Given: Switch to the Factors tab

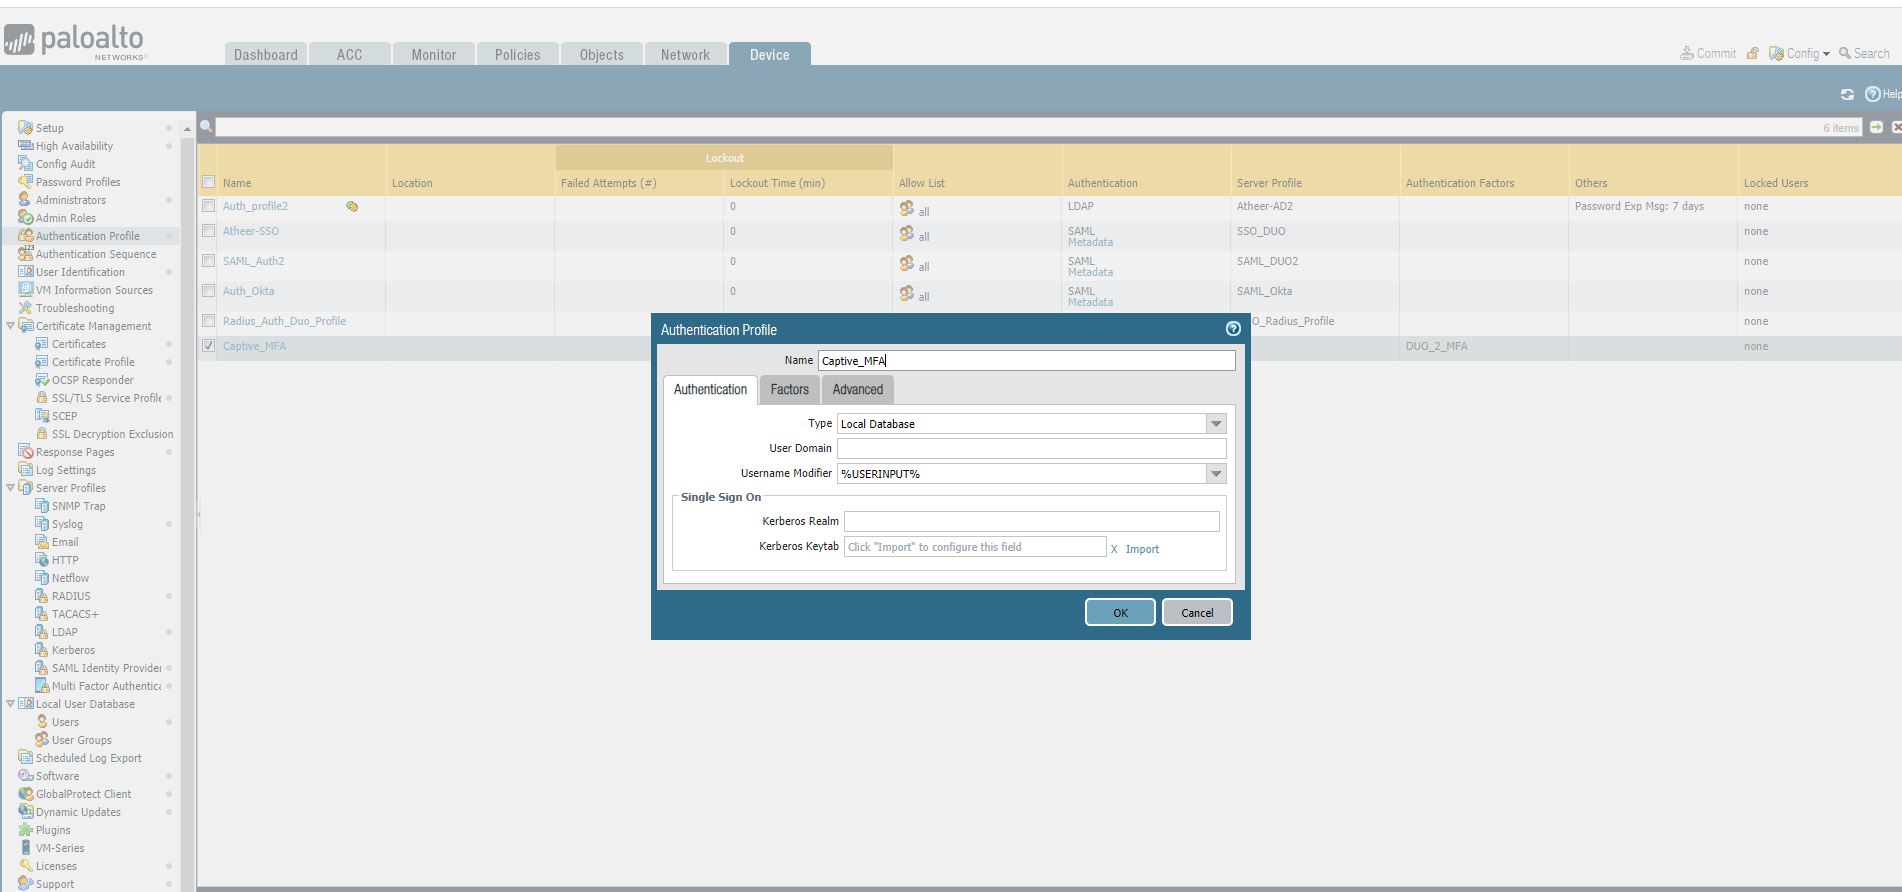Looking at the screenshot, I should pyautogui.click(x=789, y=390).
